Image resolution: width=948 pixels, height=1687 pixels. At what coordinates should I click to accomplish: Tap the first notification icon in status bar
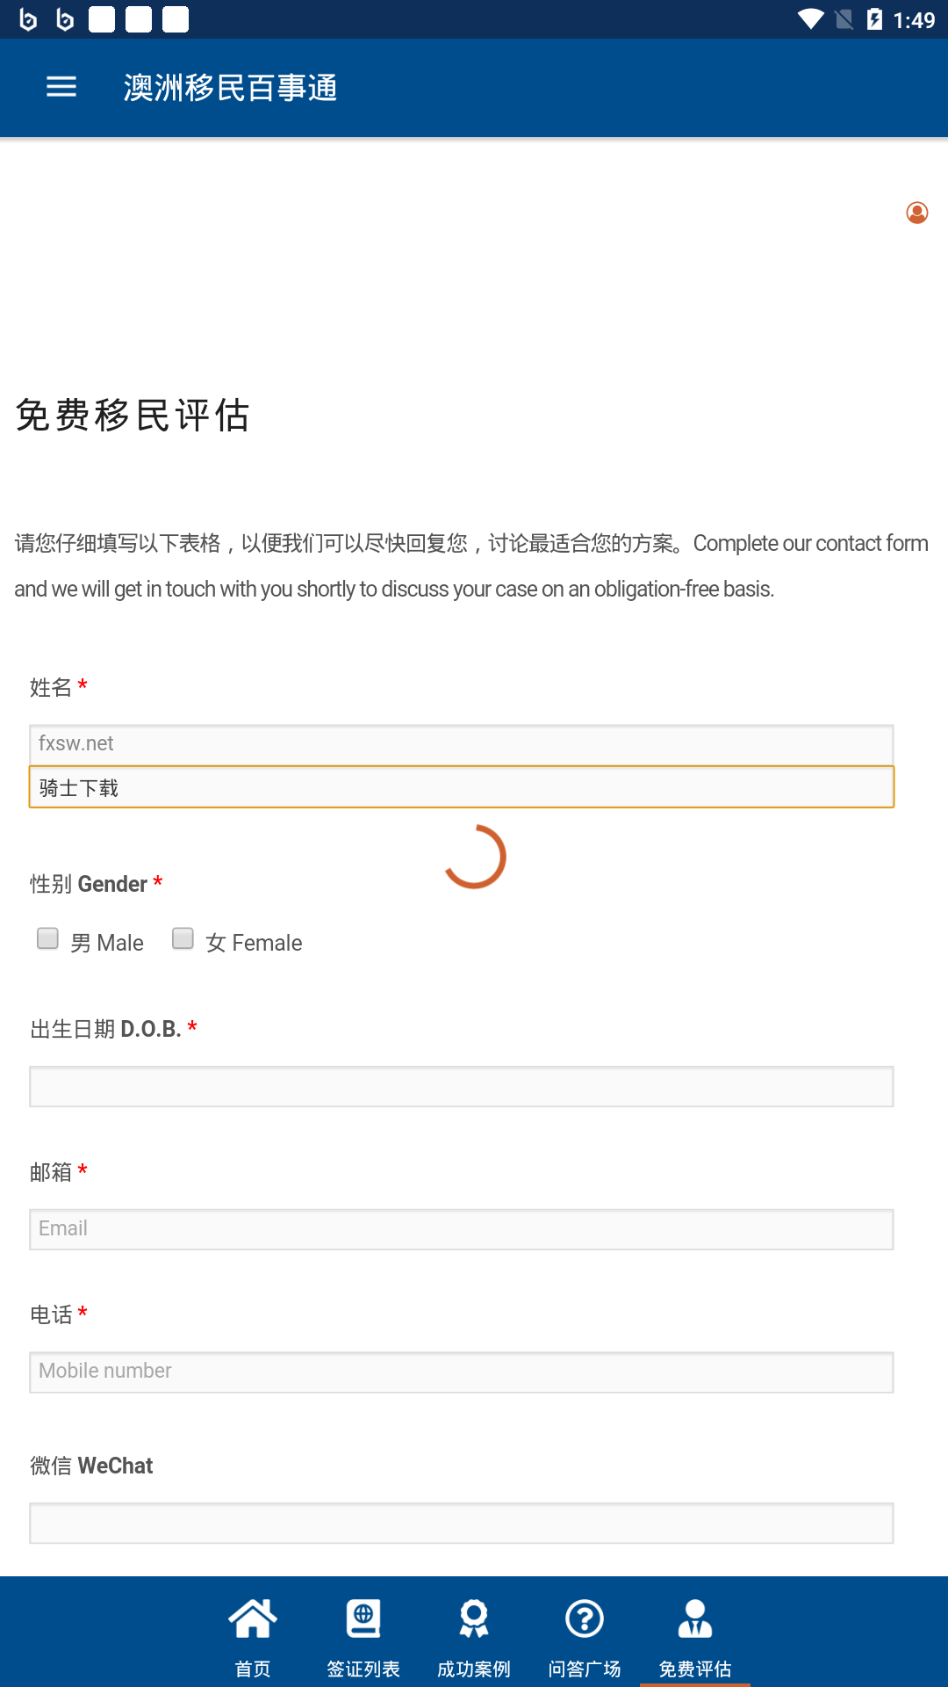click(x=28, y=19)
